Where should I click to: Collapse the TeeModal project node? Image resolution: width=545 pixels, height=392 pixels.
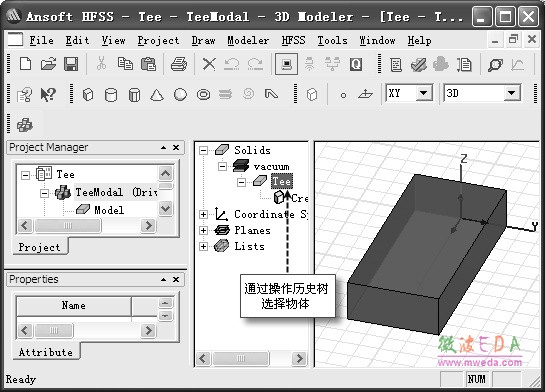coord(44,193)
